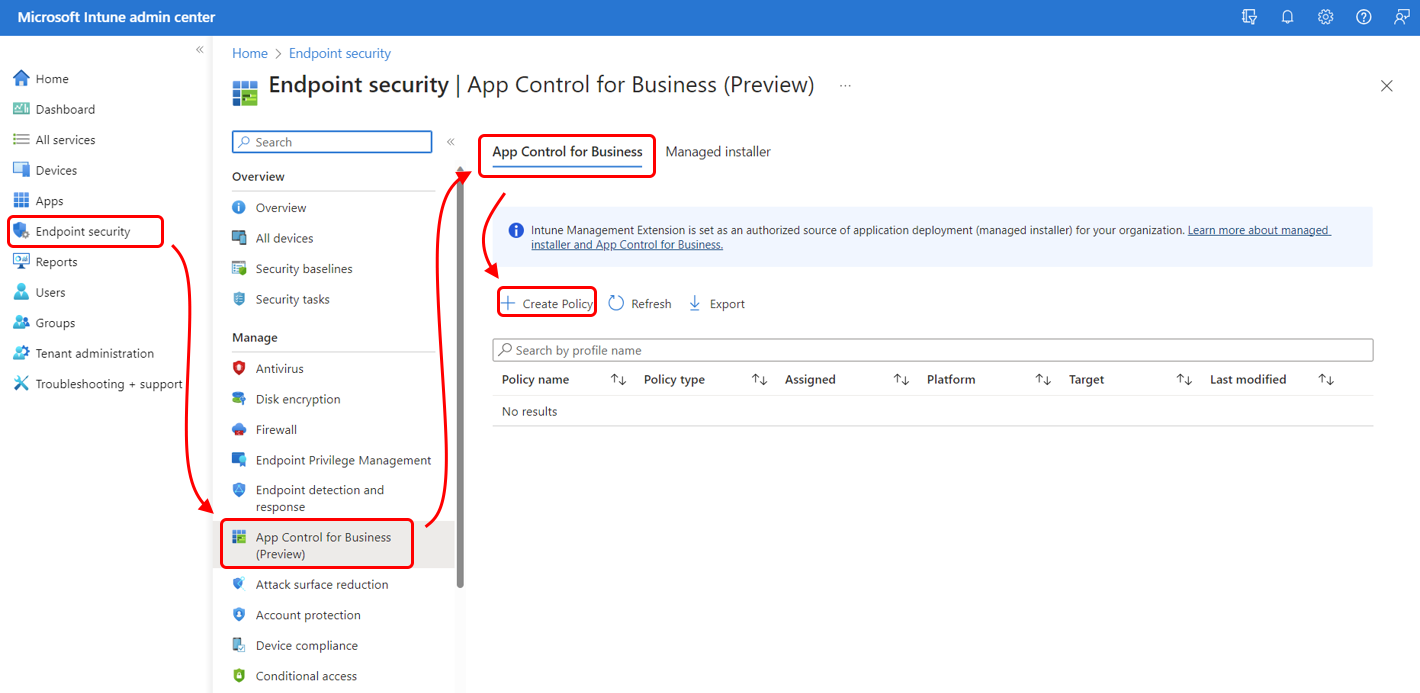Select the App Control for Business tab
The height and width of the screenshot is (693, 1420).
point(567,152)
